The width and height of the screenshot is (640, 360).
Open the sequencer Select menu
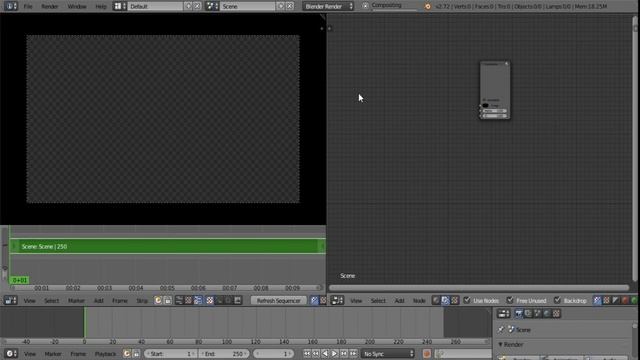(x=51, y=301)
